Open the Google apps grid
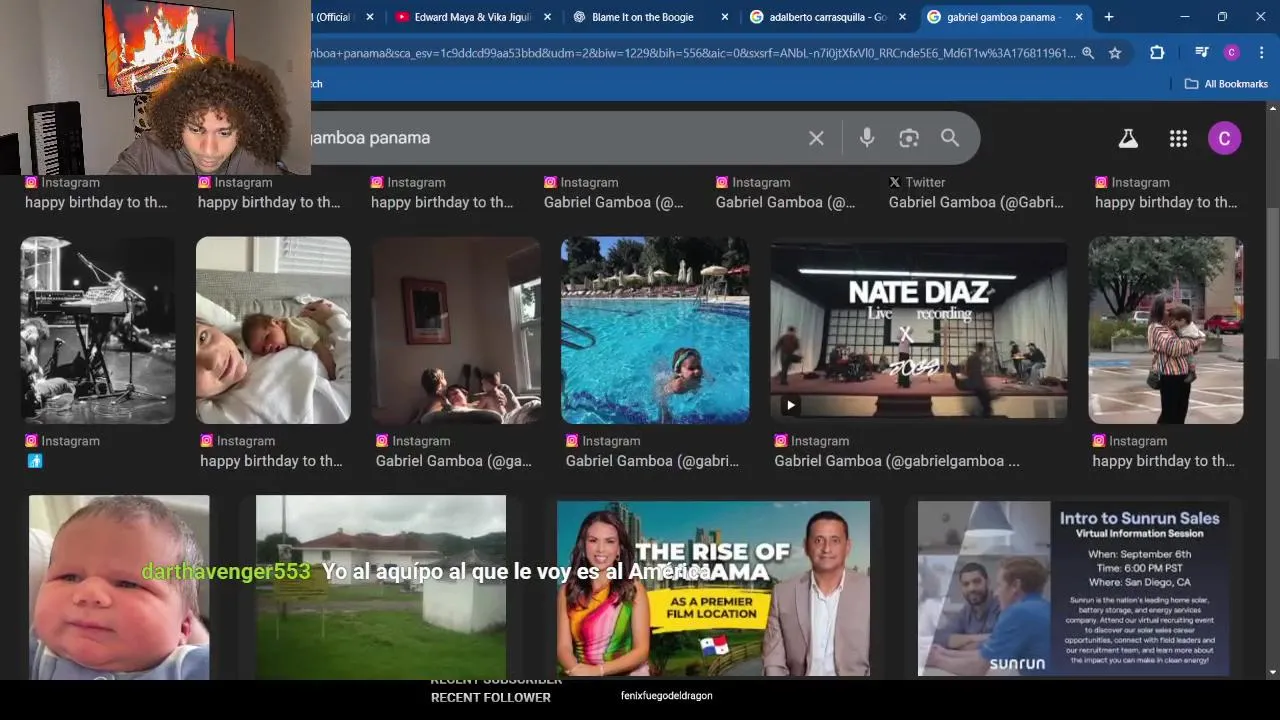Viewport: 1280px width, 720px height. click(x=1178, y=139)
